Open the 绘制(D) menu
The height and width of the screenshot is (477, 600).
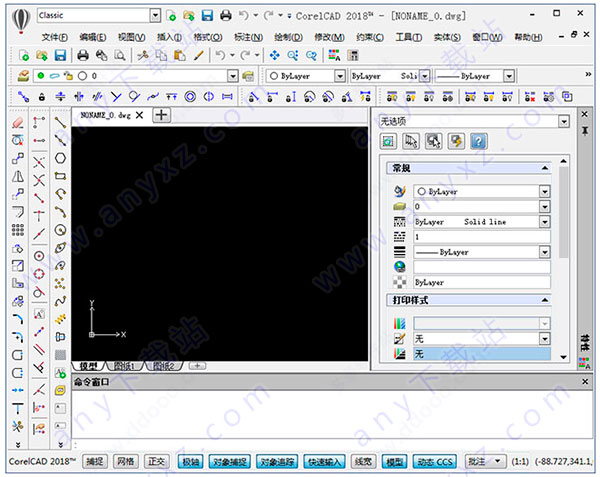coord(289,37)
